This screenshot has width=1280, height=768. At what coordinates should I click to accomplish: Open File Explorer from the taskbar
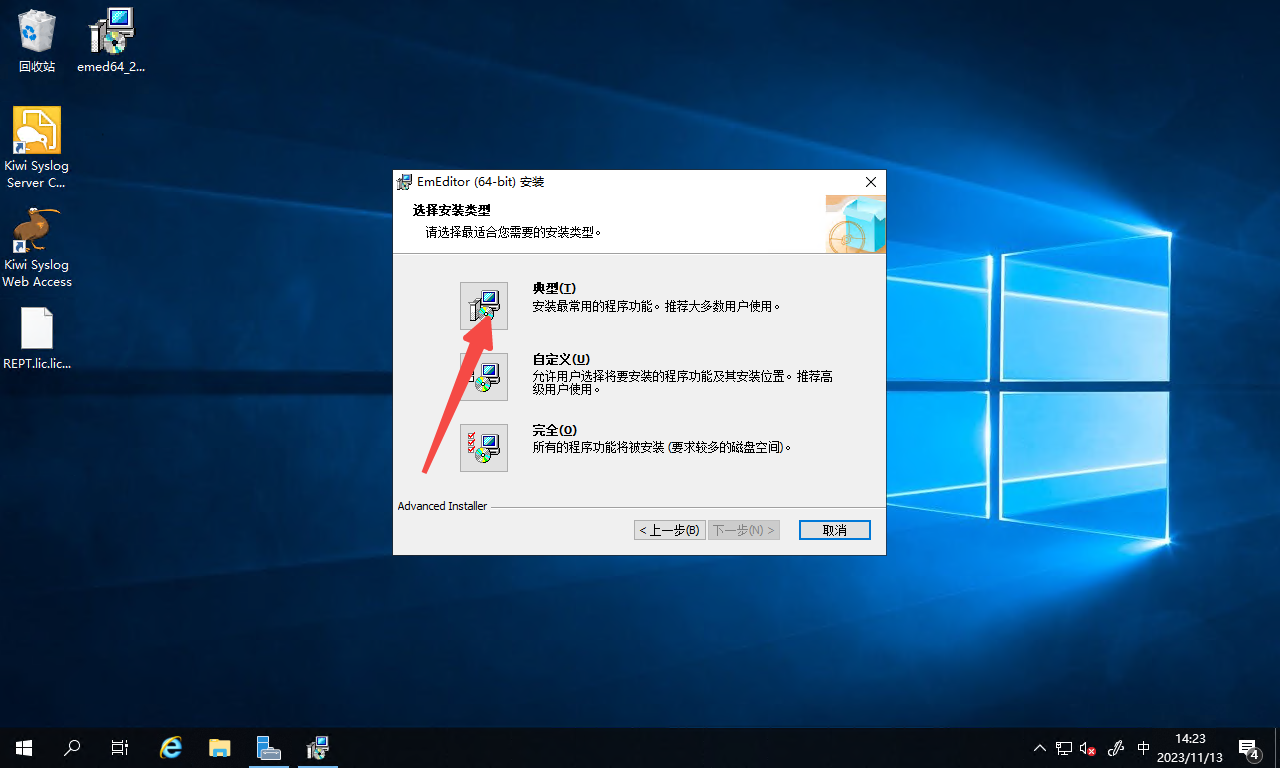click(220, 747)
